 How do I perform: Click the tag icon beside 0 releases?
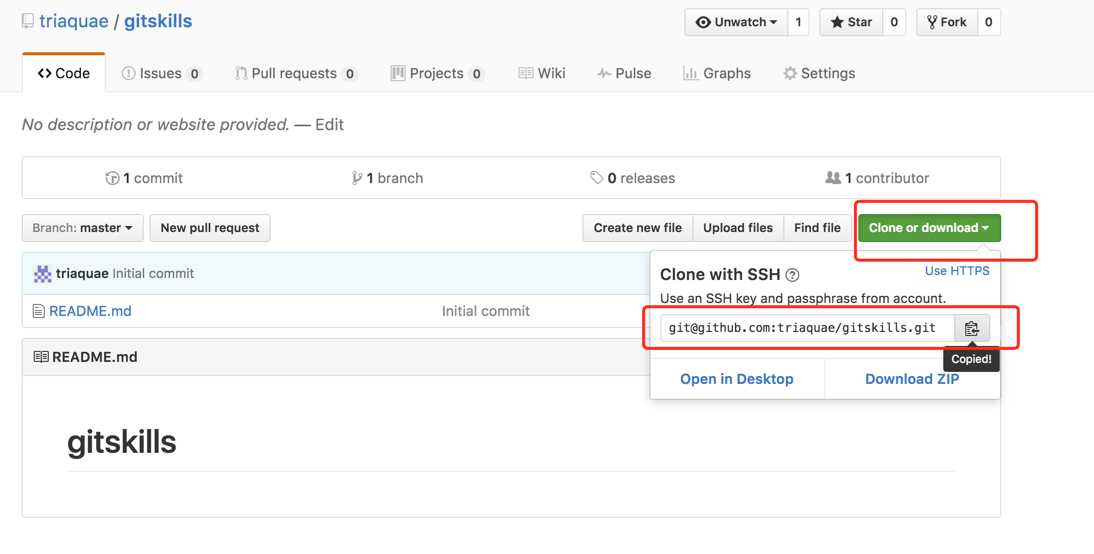(597, 178)
